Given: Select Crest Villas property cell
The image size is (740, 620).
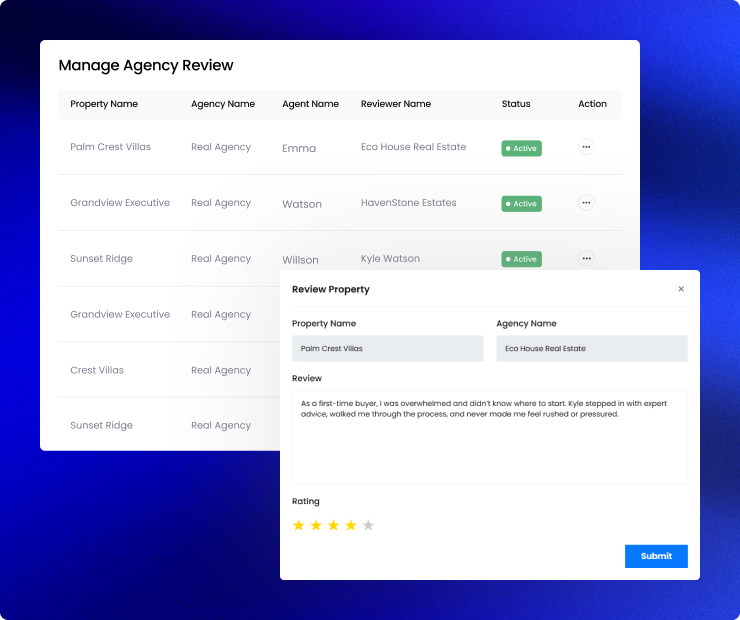Looking at the screenshot, I should tap(97, 370).
